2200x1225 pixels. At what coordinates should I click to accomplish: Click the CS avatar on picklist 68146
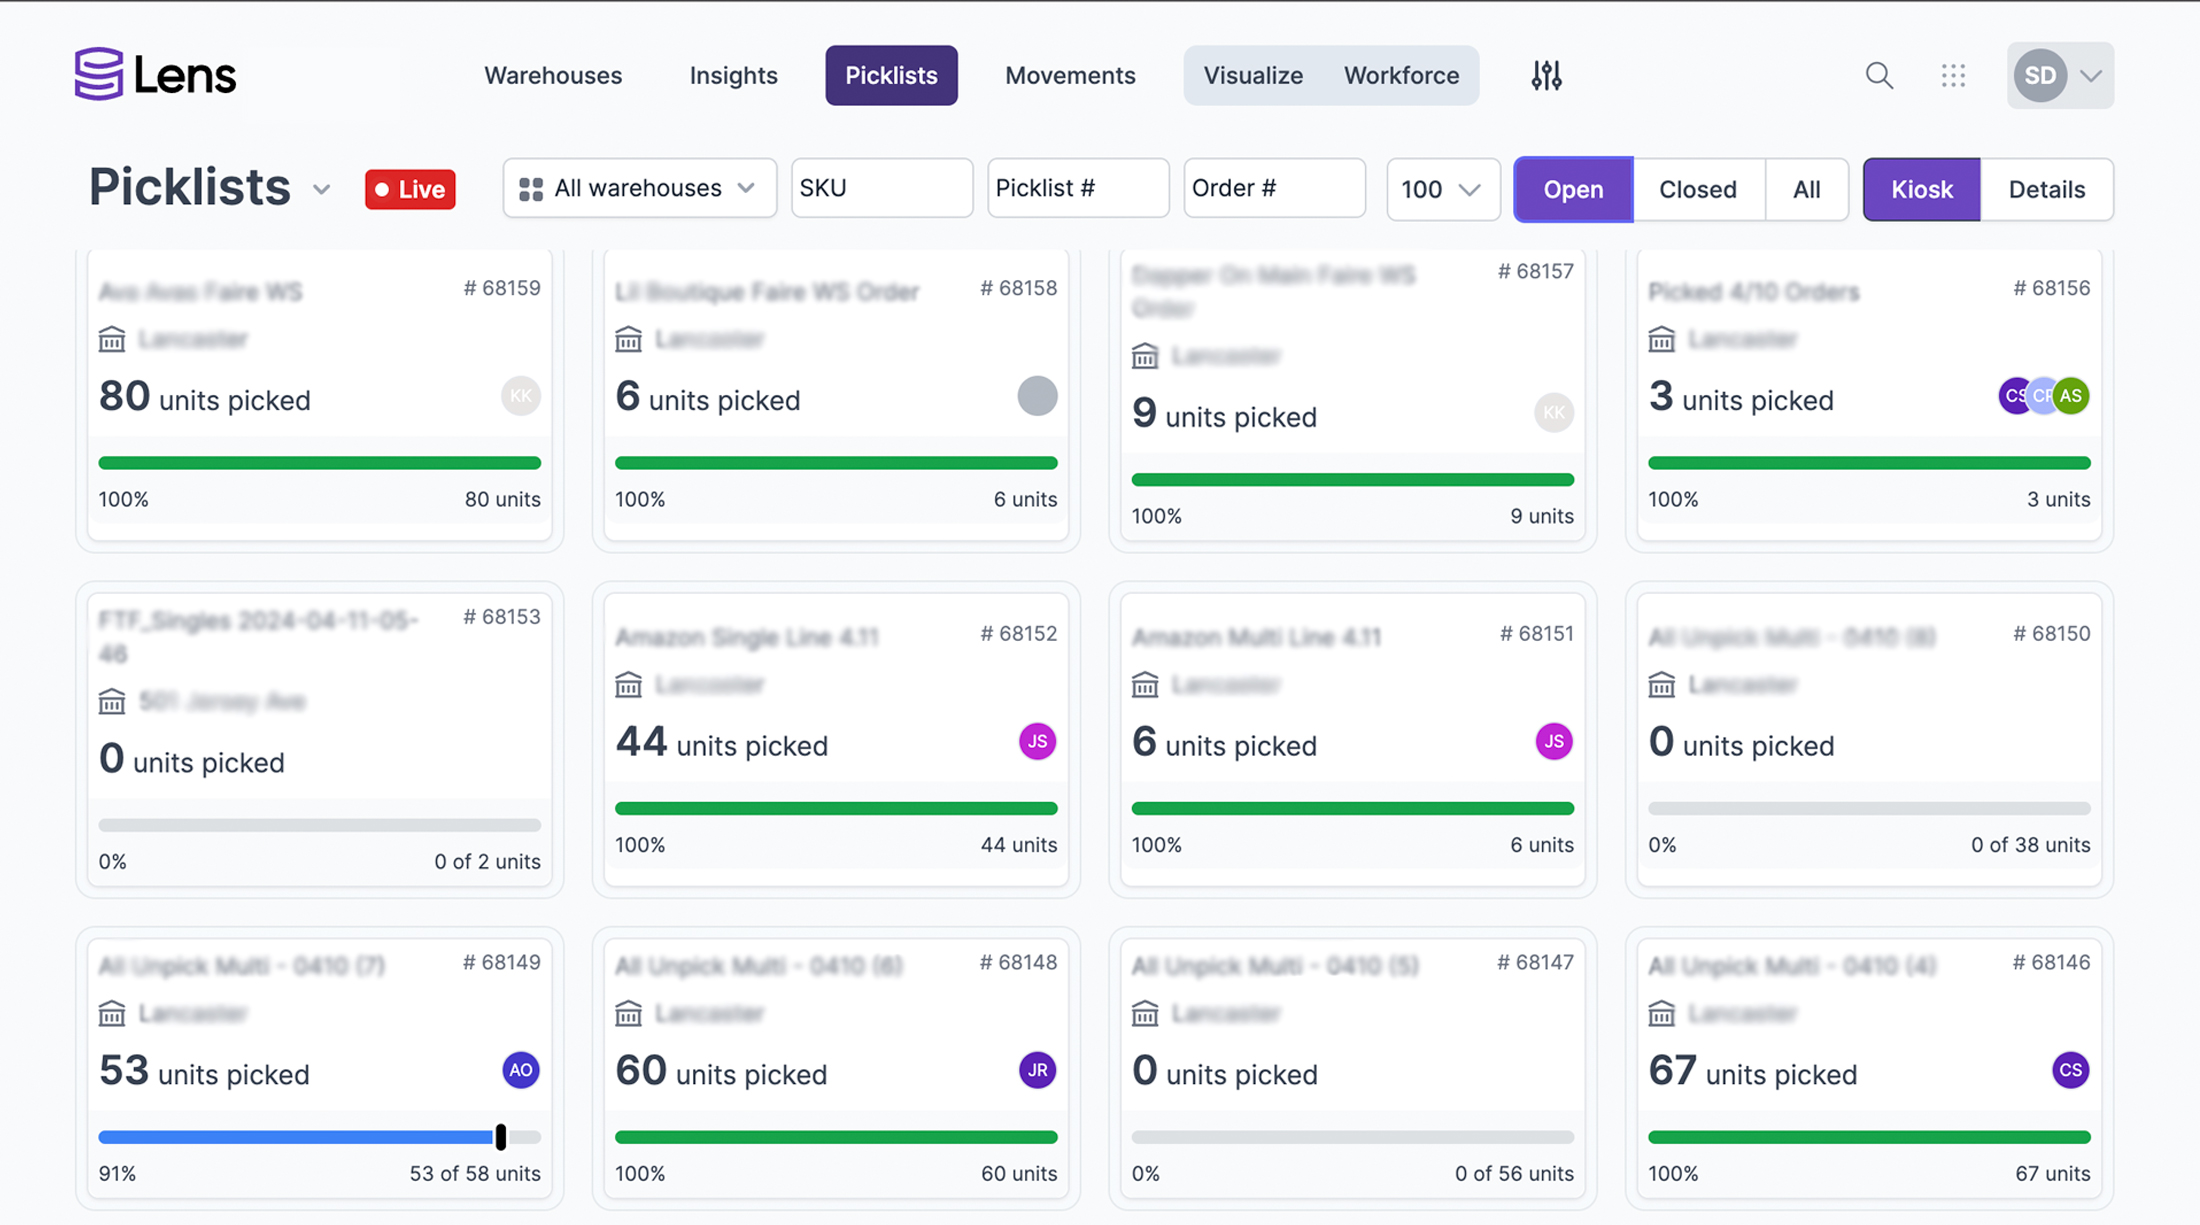click(2070, 1070)
